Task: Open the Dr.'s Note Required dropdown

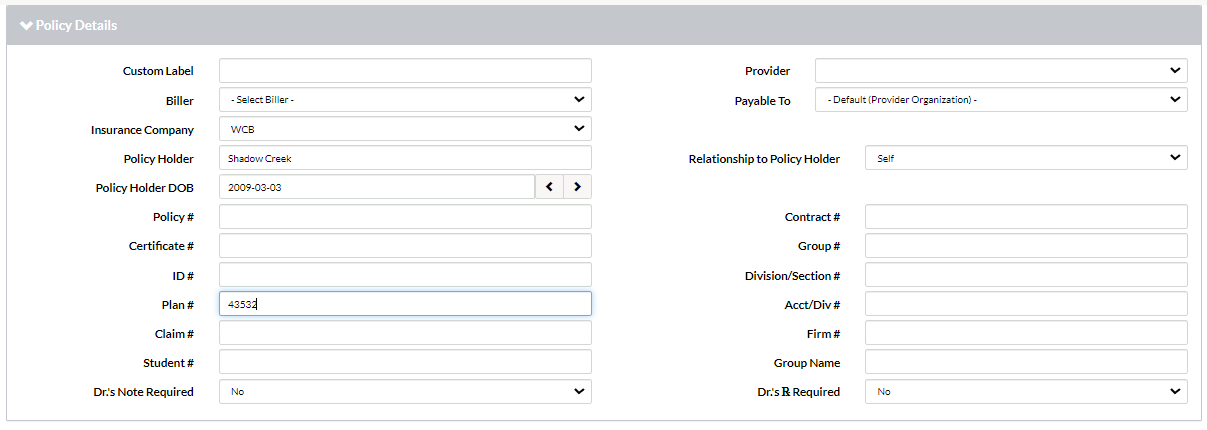Action: pyautogui.click(x=405, y=392)
